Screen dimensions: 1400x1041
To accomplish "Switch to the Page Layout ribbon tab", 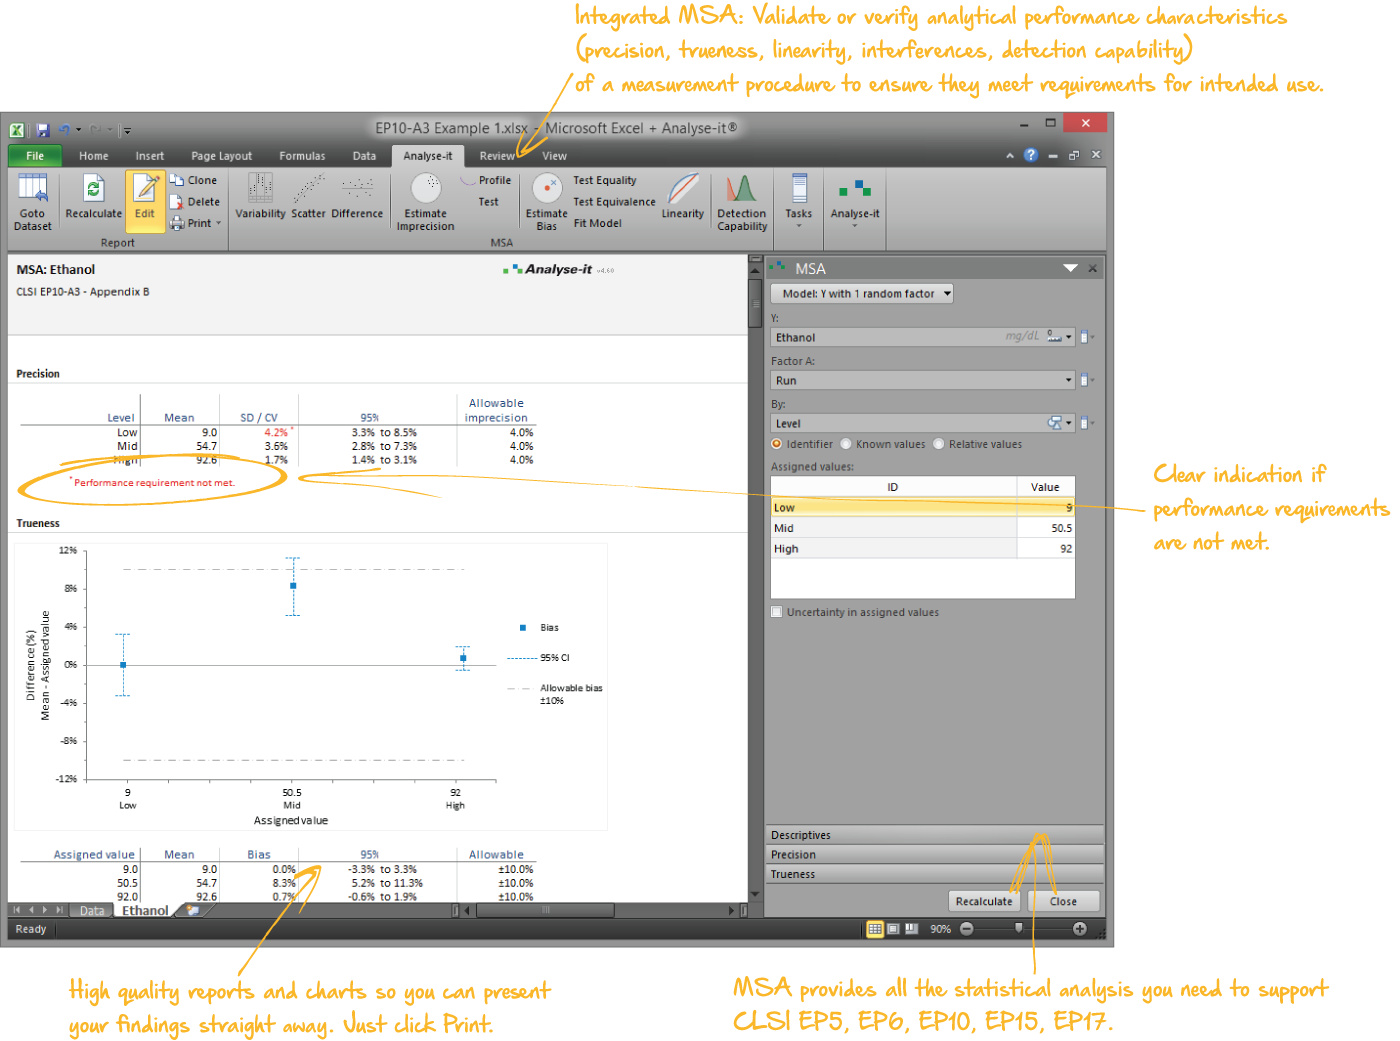I will point(222,156).
